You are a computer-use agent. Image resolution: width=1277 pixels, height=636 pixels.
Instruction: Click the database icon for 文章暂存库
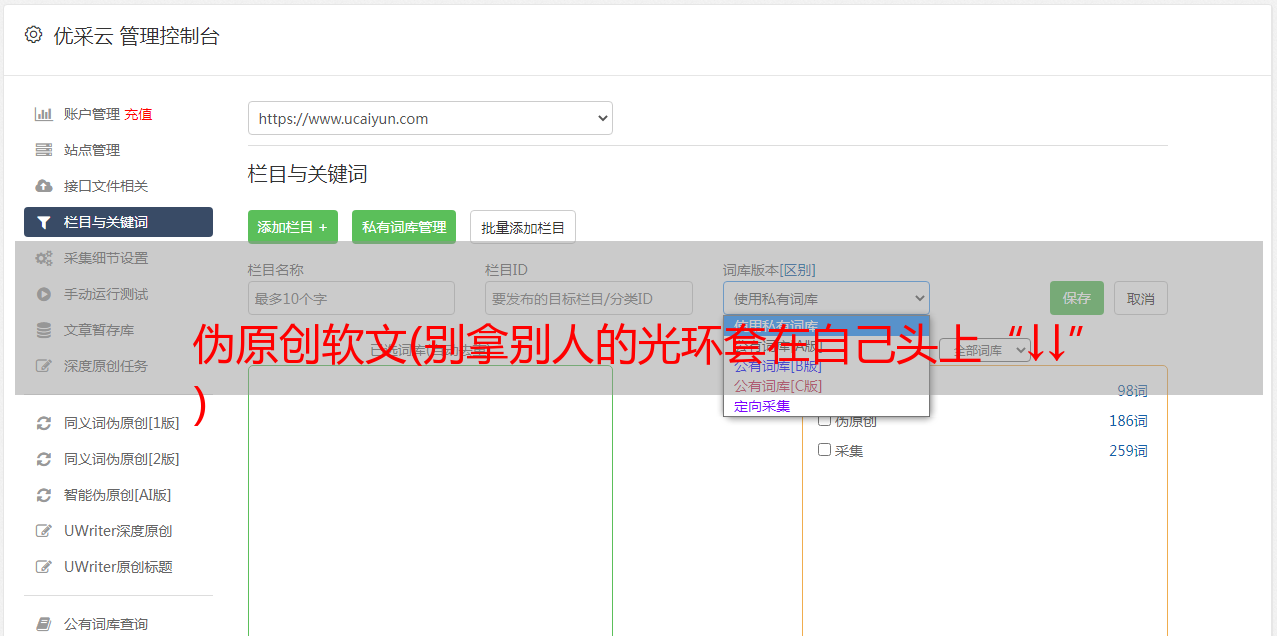[43, 330]
